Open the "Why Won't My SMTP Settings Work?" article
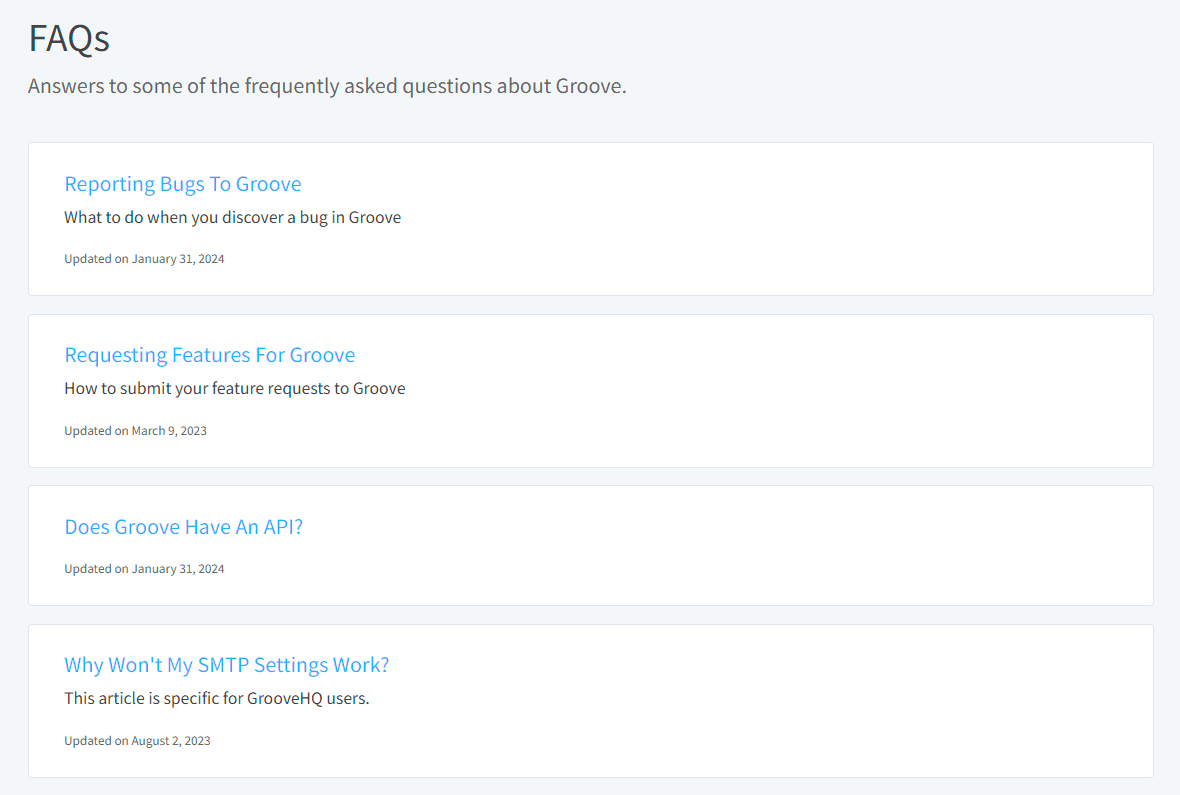The width and height of the screenshot is (1180, 795). coord(227,664)
